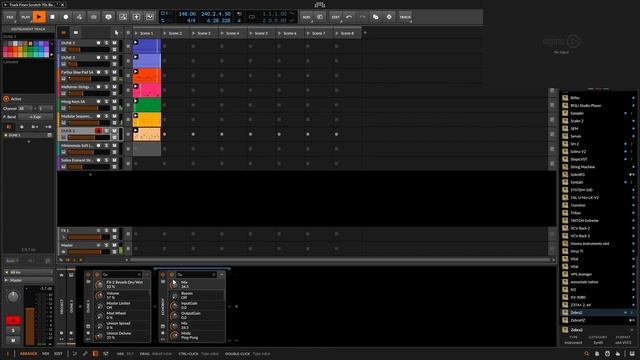The image size is (640, 360).
Task: Launch the Modular Sequencer yellow clip
Action: tap(136, 116)
